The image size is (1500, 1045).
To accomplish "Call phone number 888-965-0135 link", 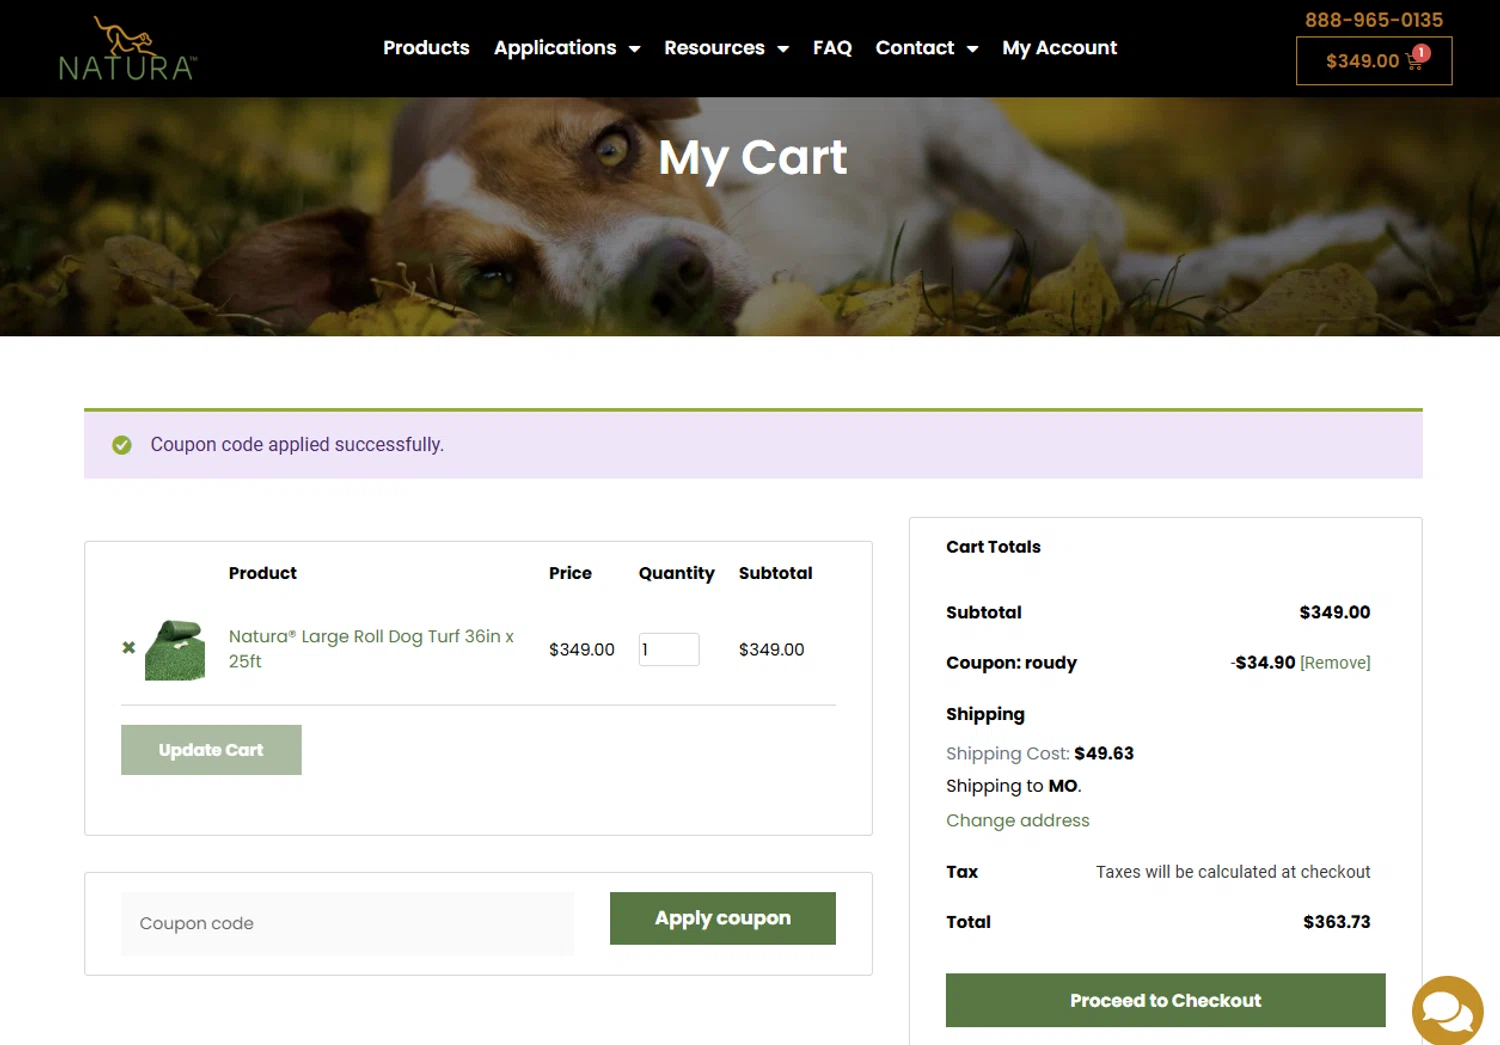I will pyautogui.click(x=1373, y=20).
